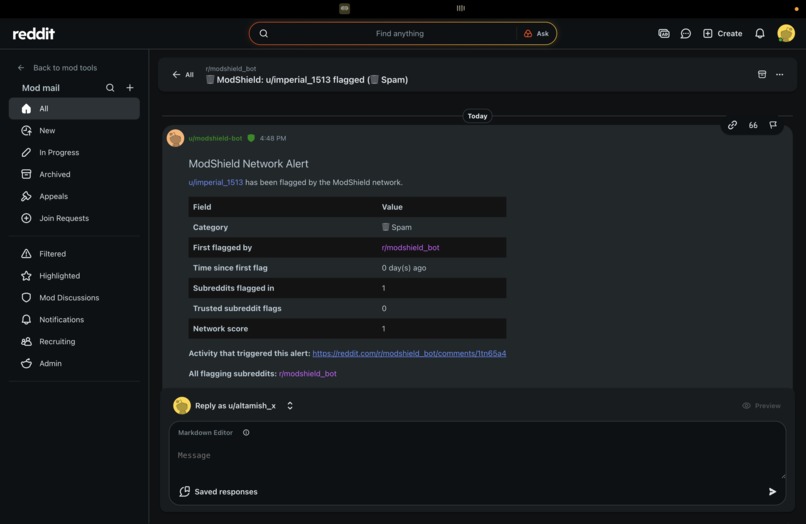Open the Archived folder
The width and height of the screenshot is (806, 524).
[x=74, y=174]
